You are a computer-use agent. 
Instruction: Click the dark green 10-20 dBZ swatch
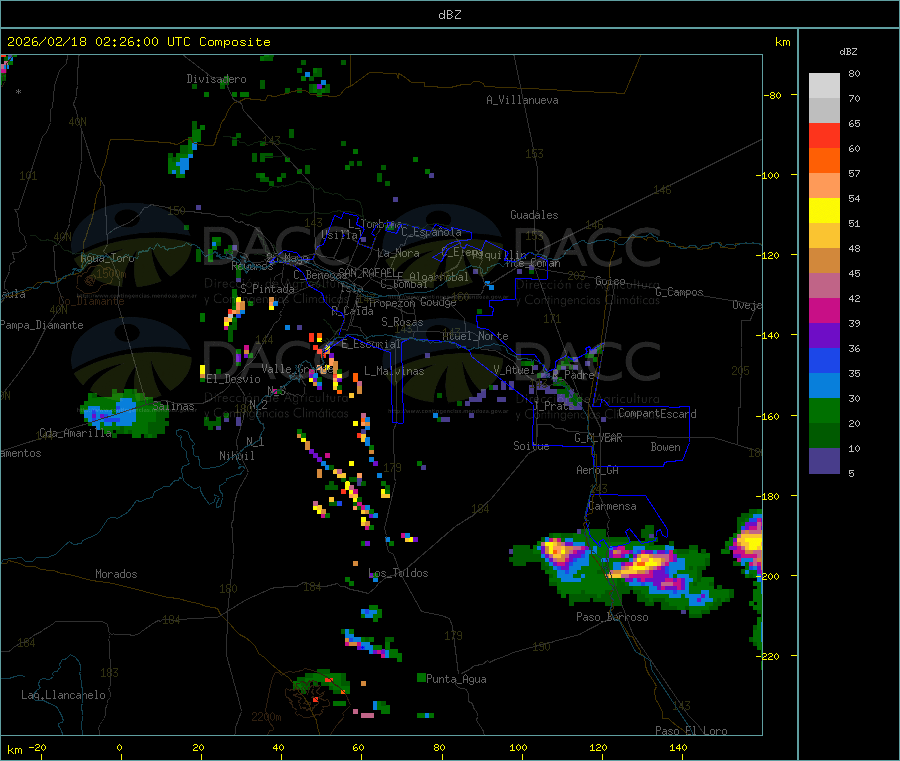pos(824,436)
